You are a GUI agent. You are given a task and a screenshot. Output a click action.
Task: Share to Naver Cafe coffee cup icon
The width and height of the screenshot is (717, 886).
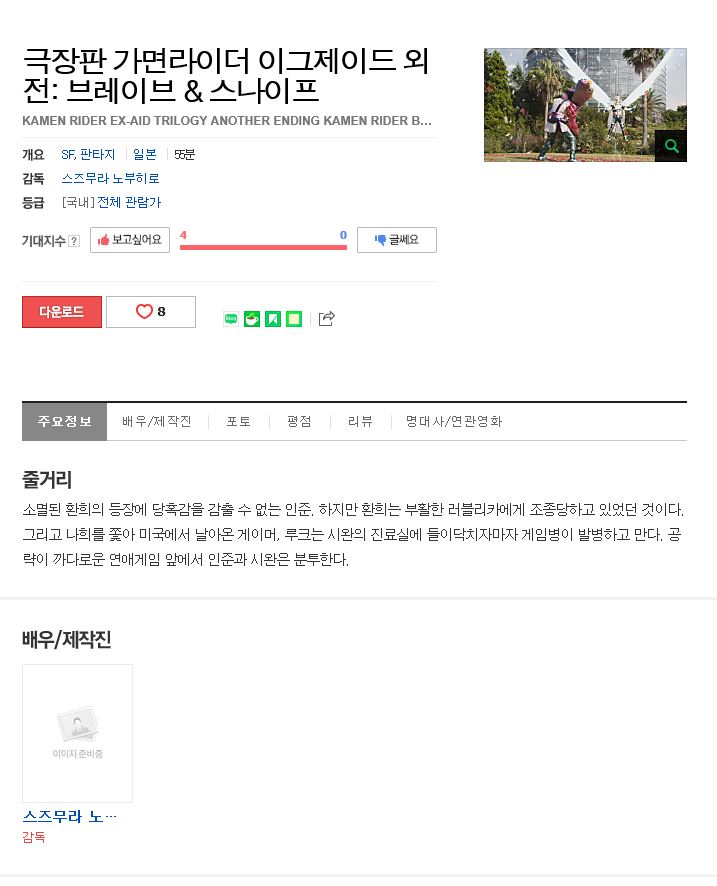252,319
